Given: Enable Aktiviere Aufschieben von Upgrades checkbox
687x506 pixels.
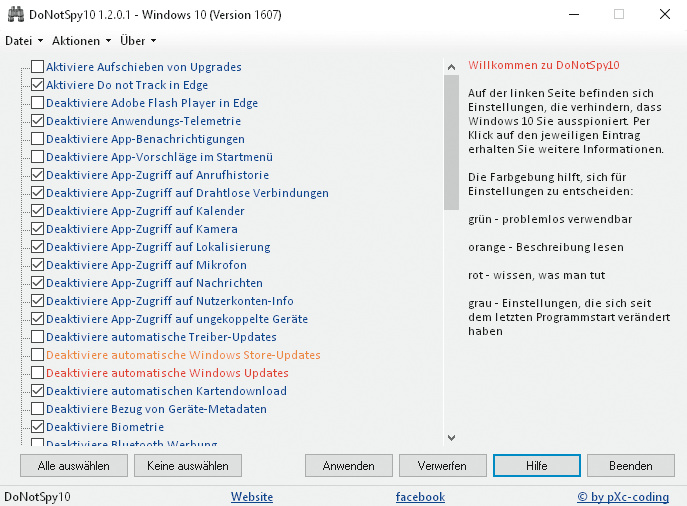Looking at the screenshot, I should (x=37, y=67).
